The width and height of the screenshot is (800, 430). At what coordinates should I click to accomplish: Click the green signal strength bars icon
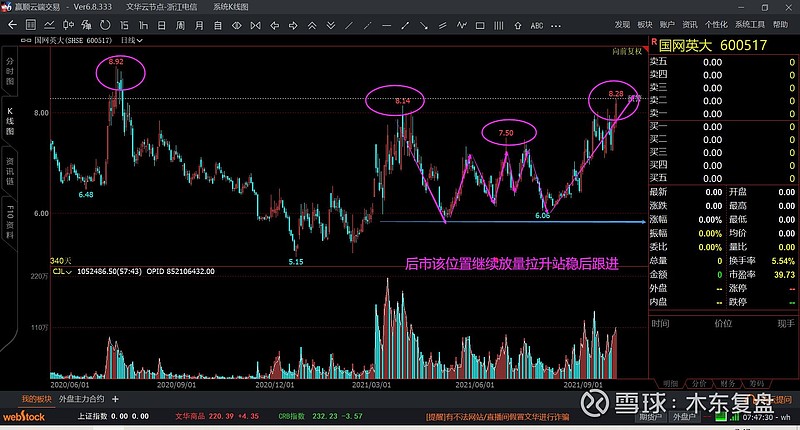(734, 417)
